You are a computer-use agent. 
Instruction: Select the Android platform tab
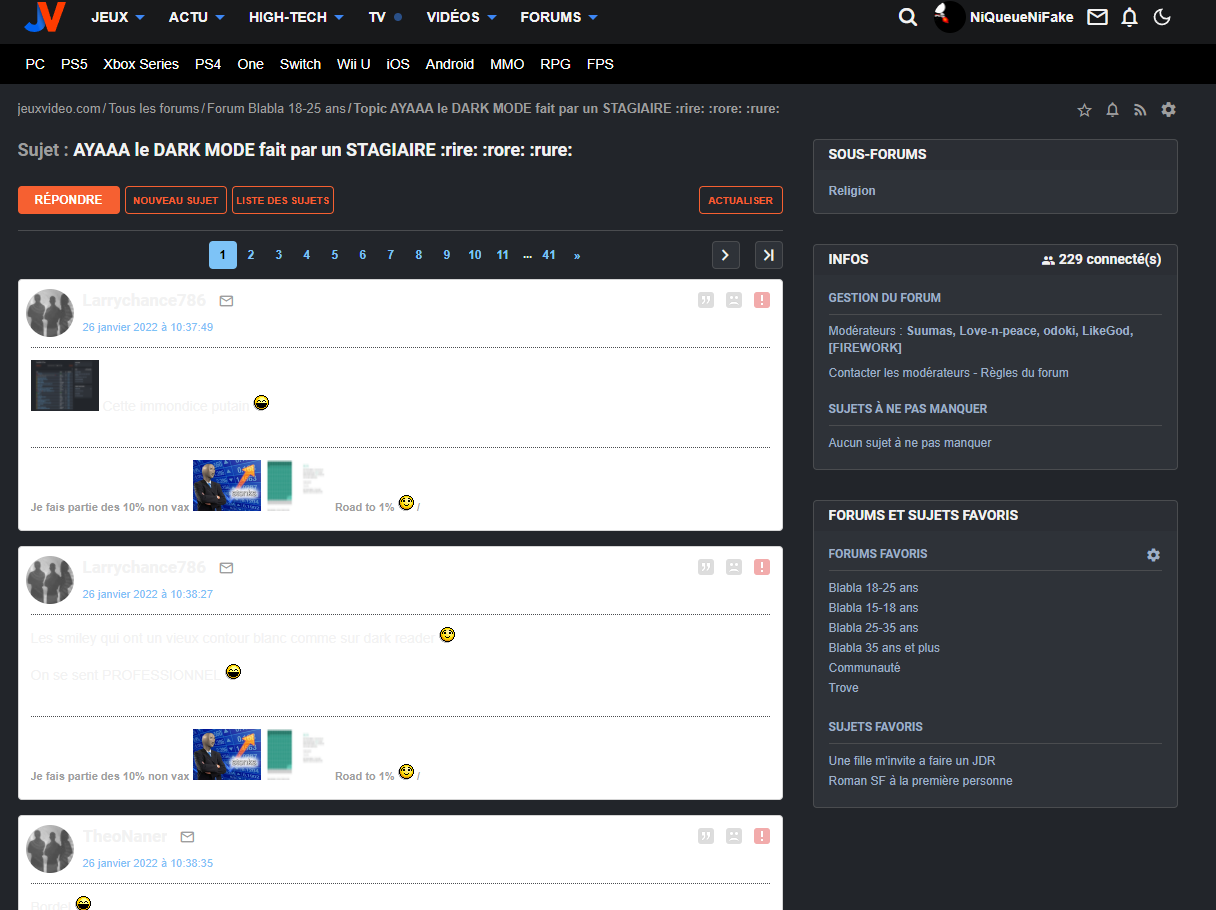point(450,64)
